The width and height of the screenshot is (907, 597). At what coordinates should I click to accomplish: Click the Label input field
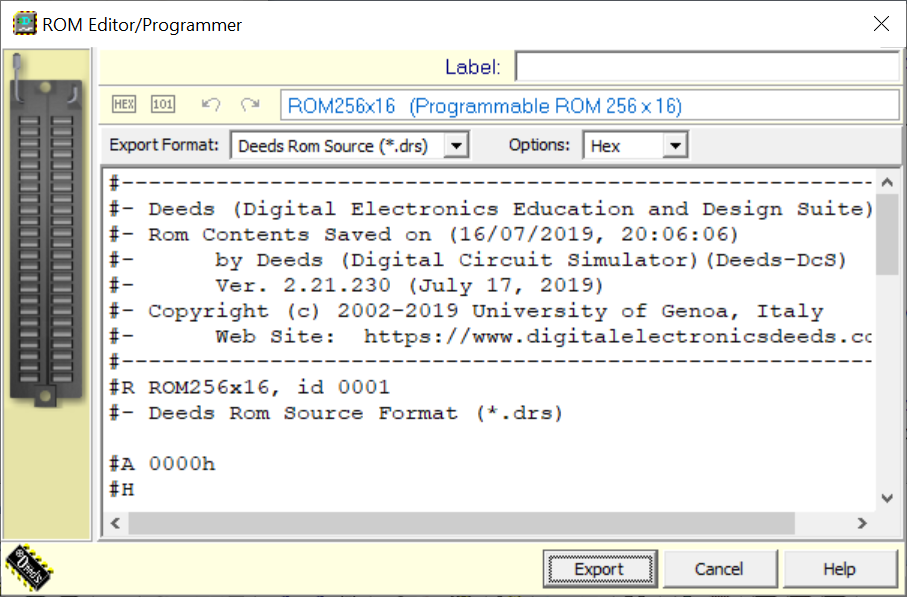tap(707, 67)
